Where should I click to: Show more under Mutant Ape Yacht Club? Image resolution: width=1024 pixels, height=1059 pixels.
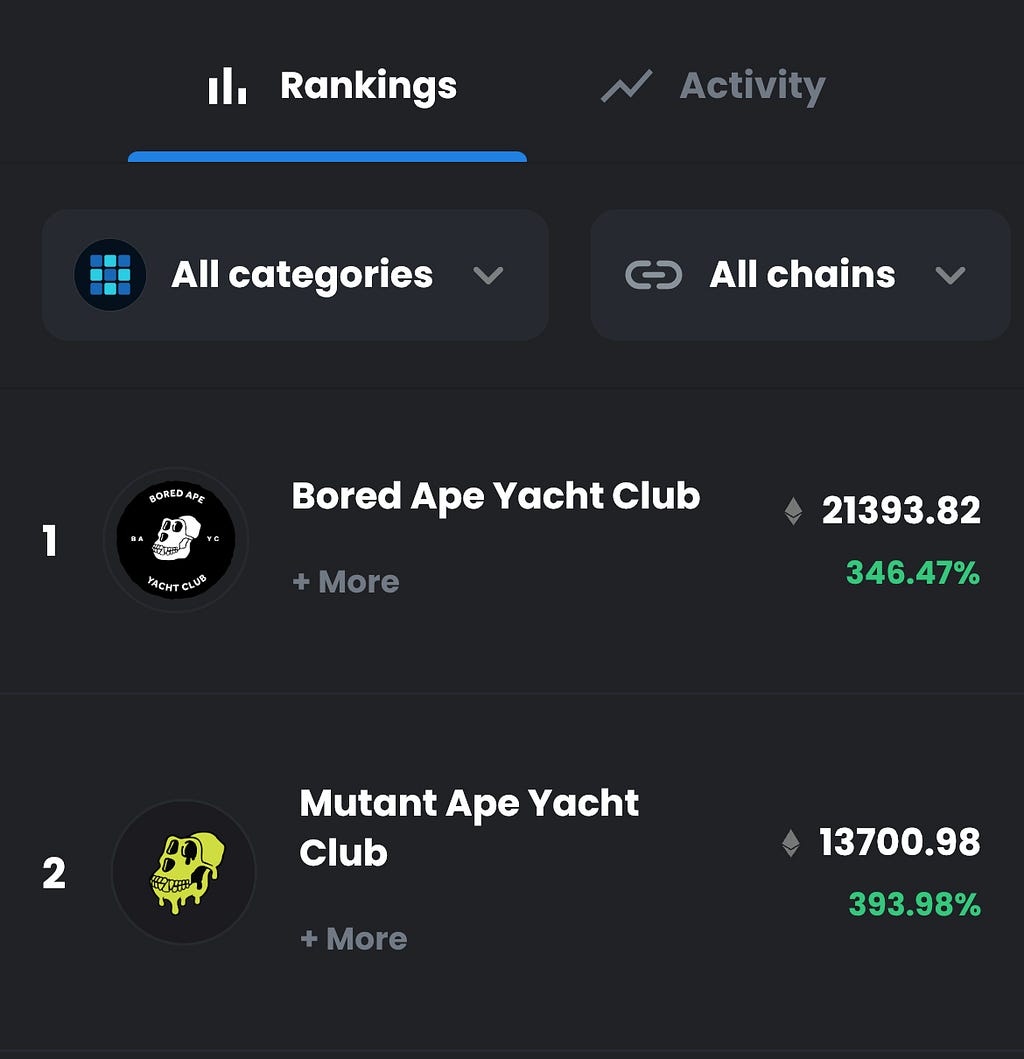[x=353, y=939]
